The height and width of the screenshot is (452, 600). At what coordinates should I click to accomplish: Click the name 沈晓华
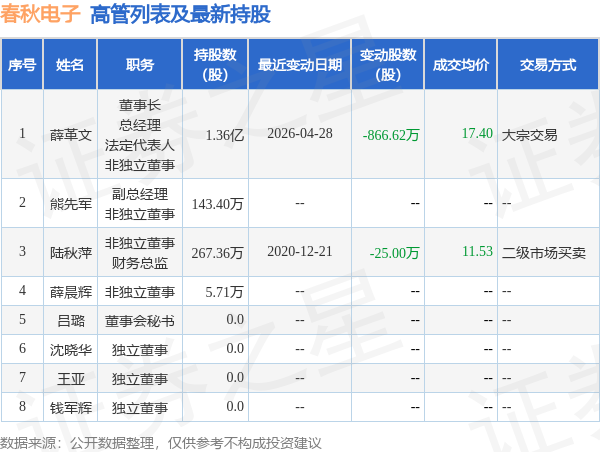coord(71,350)
